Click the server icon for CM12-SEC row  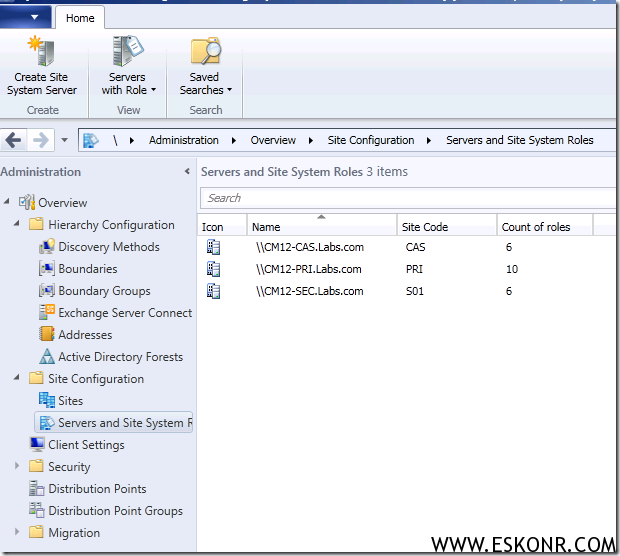pos(214,291)
